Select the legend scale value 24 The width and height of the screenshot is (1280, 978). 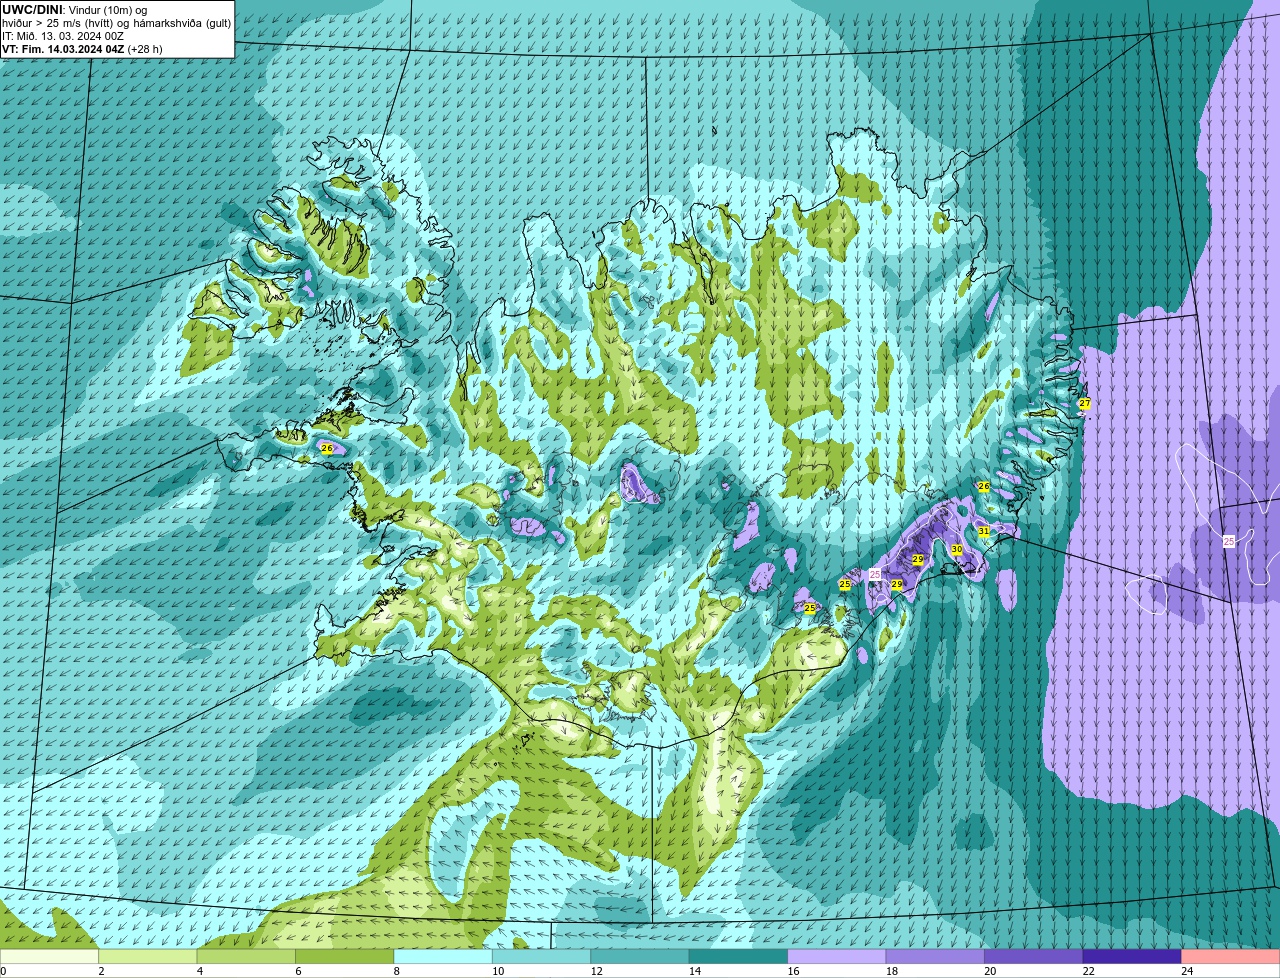(1186, 971)
